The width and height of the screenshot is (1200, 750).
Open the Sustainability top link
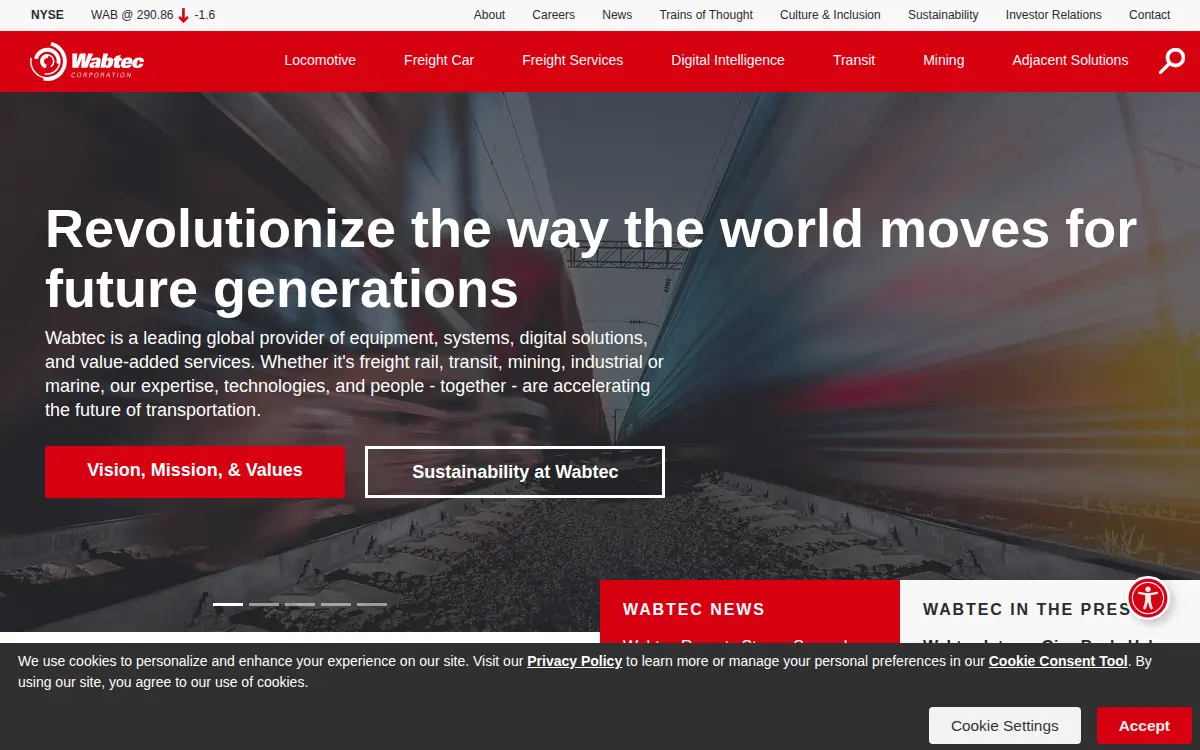943,15
